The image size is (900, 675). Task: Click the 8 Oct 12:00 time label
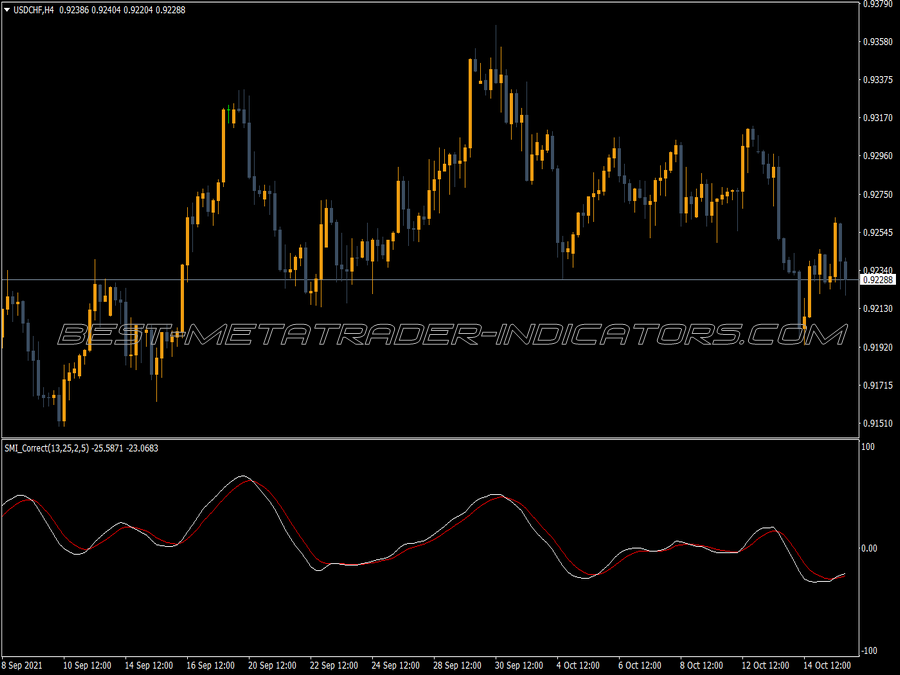(x=701, y=665)
